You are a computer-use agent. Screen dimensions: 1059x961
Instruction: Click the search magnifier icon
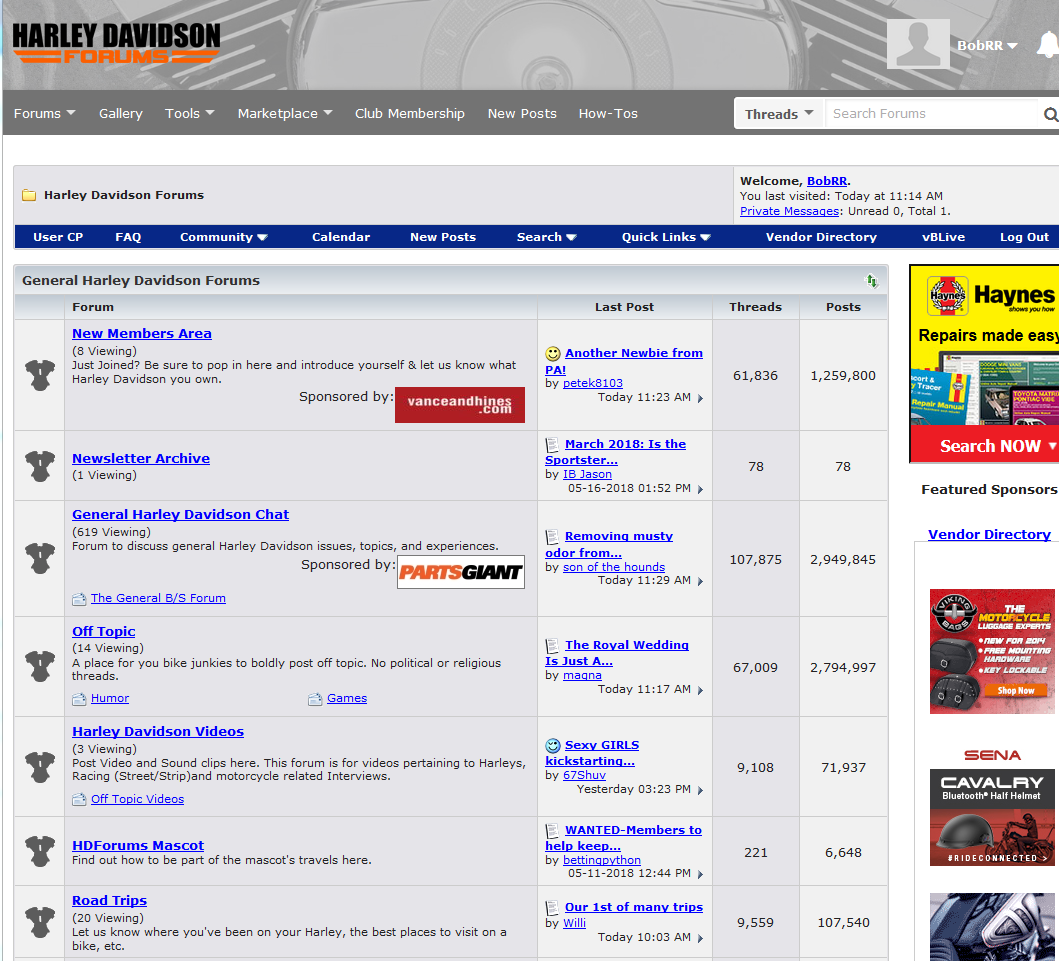[1050, 115]
